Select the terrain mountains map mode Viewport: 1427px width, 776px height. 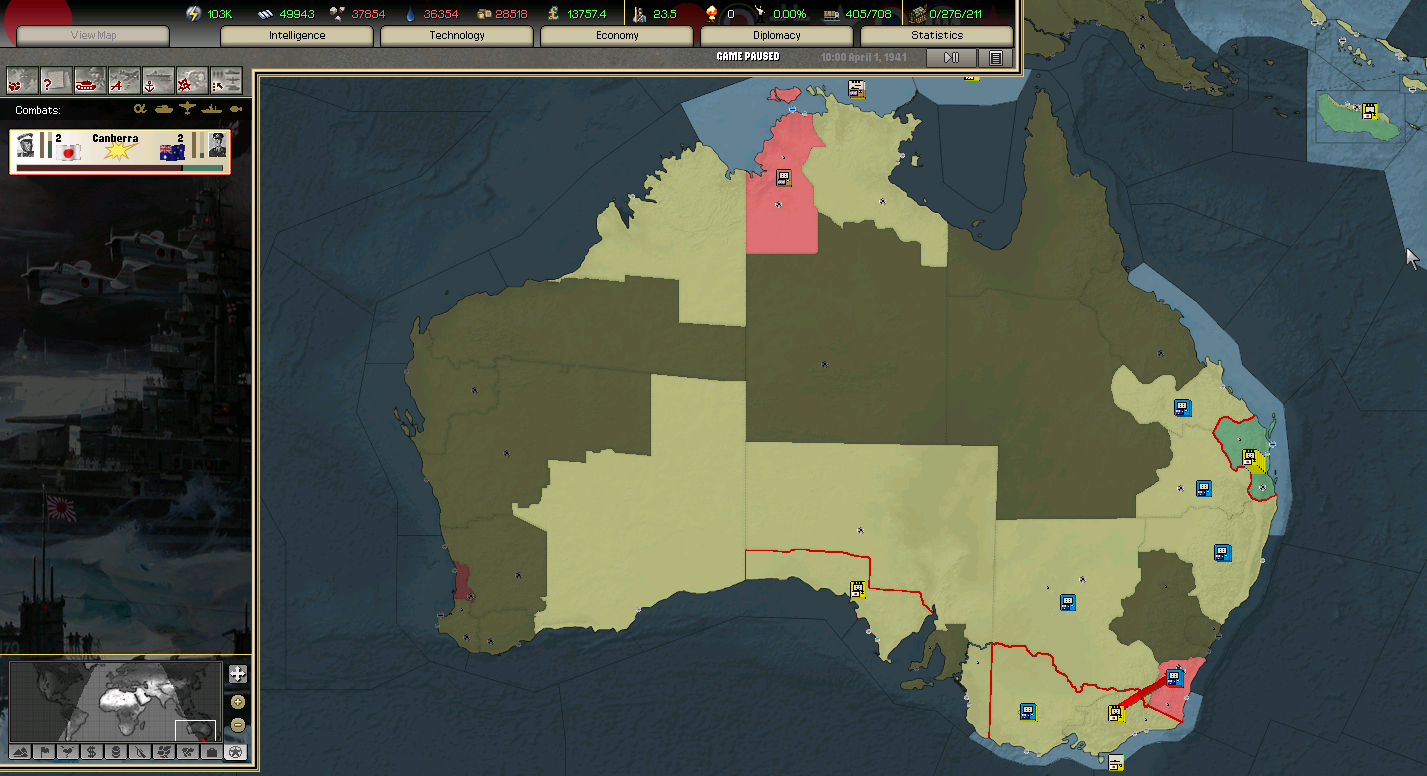click(20, 752)
